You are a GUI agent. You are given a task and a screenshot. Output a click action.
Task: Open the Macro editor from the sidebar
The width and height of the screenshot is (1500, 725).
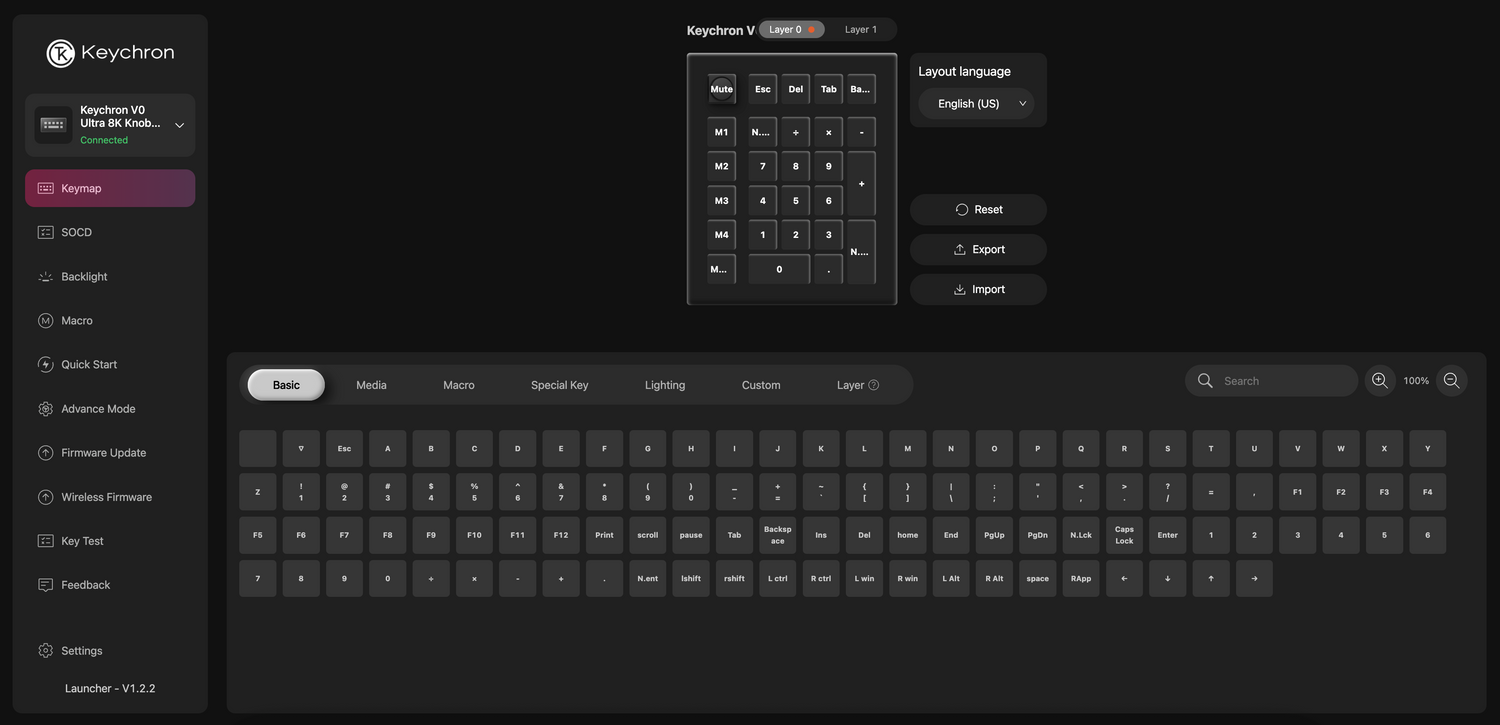coord(76,320)
